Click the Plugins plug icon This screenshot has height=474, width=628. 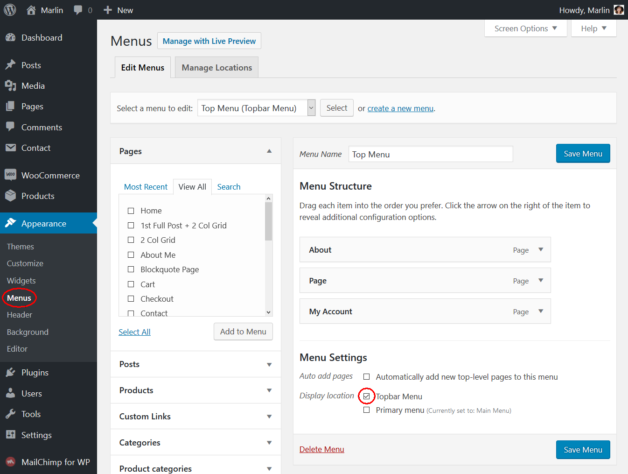point(10,372)
